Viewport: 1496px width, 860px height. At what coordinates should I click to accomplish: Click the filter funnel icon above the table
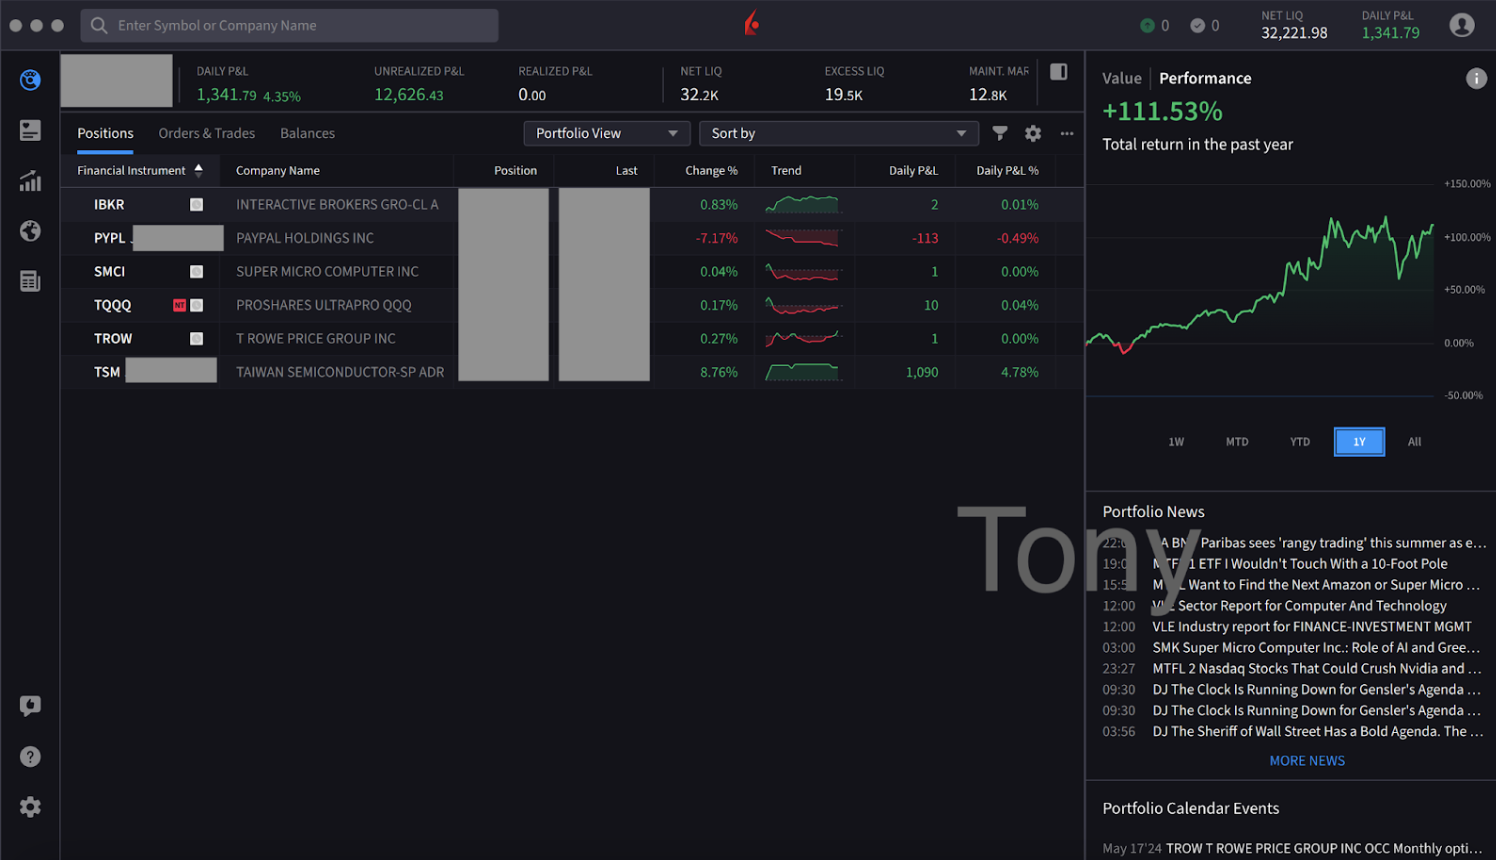[x=999, y=133]
